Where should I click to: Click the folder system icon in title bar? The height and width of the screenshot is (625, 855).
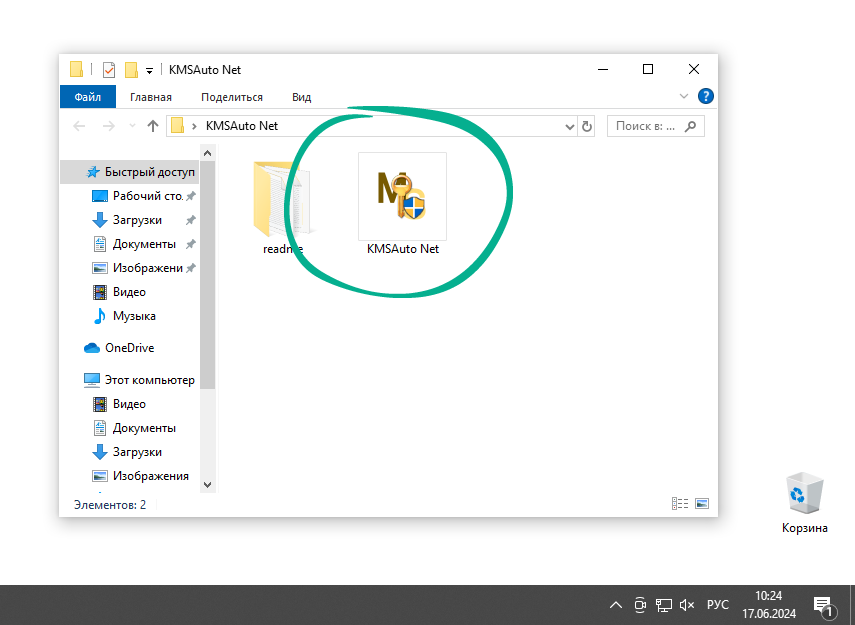pos(76,69)
